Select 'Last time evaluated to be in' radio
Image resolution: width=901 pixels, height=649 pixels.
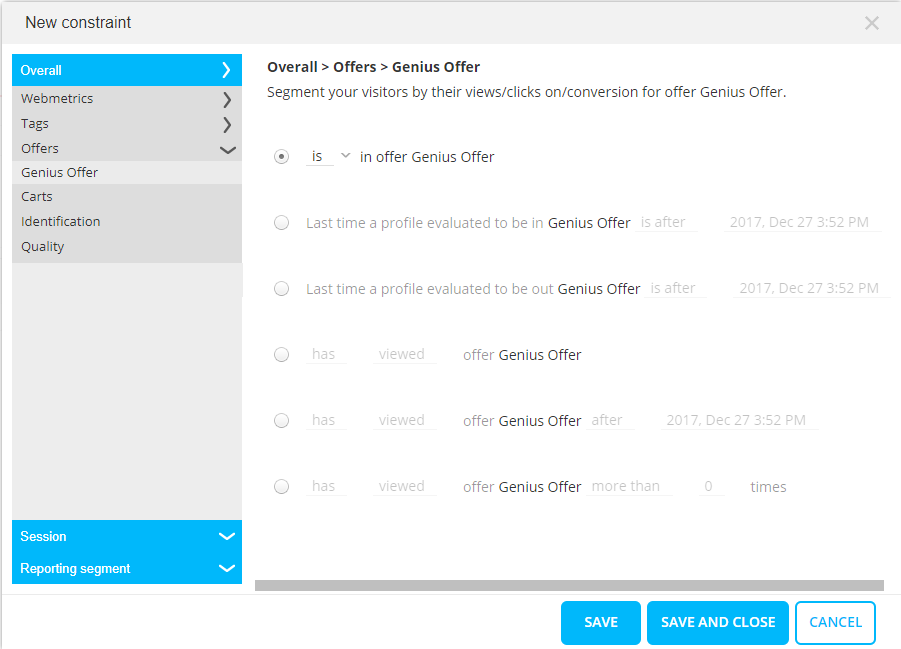[282, 223]
